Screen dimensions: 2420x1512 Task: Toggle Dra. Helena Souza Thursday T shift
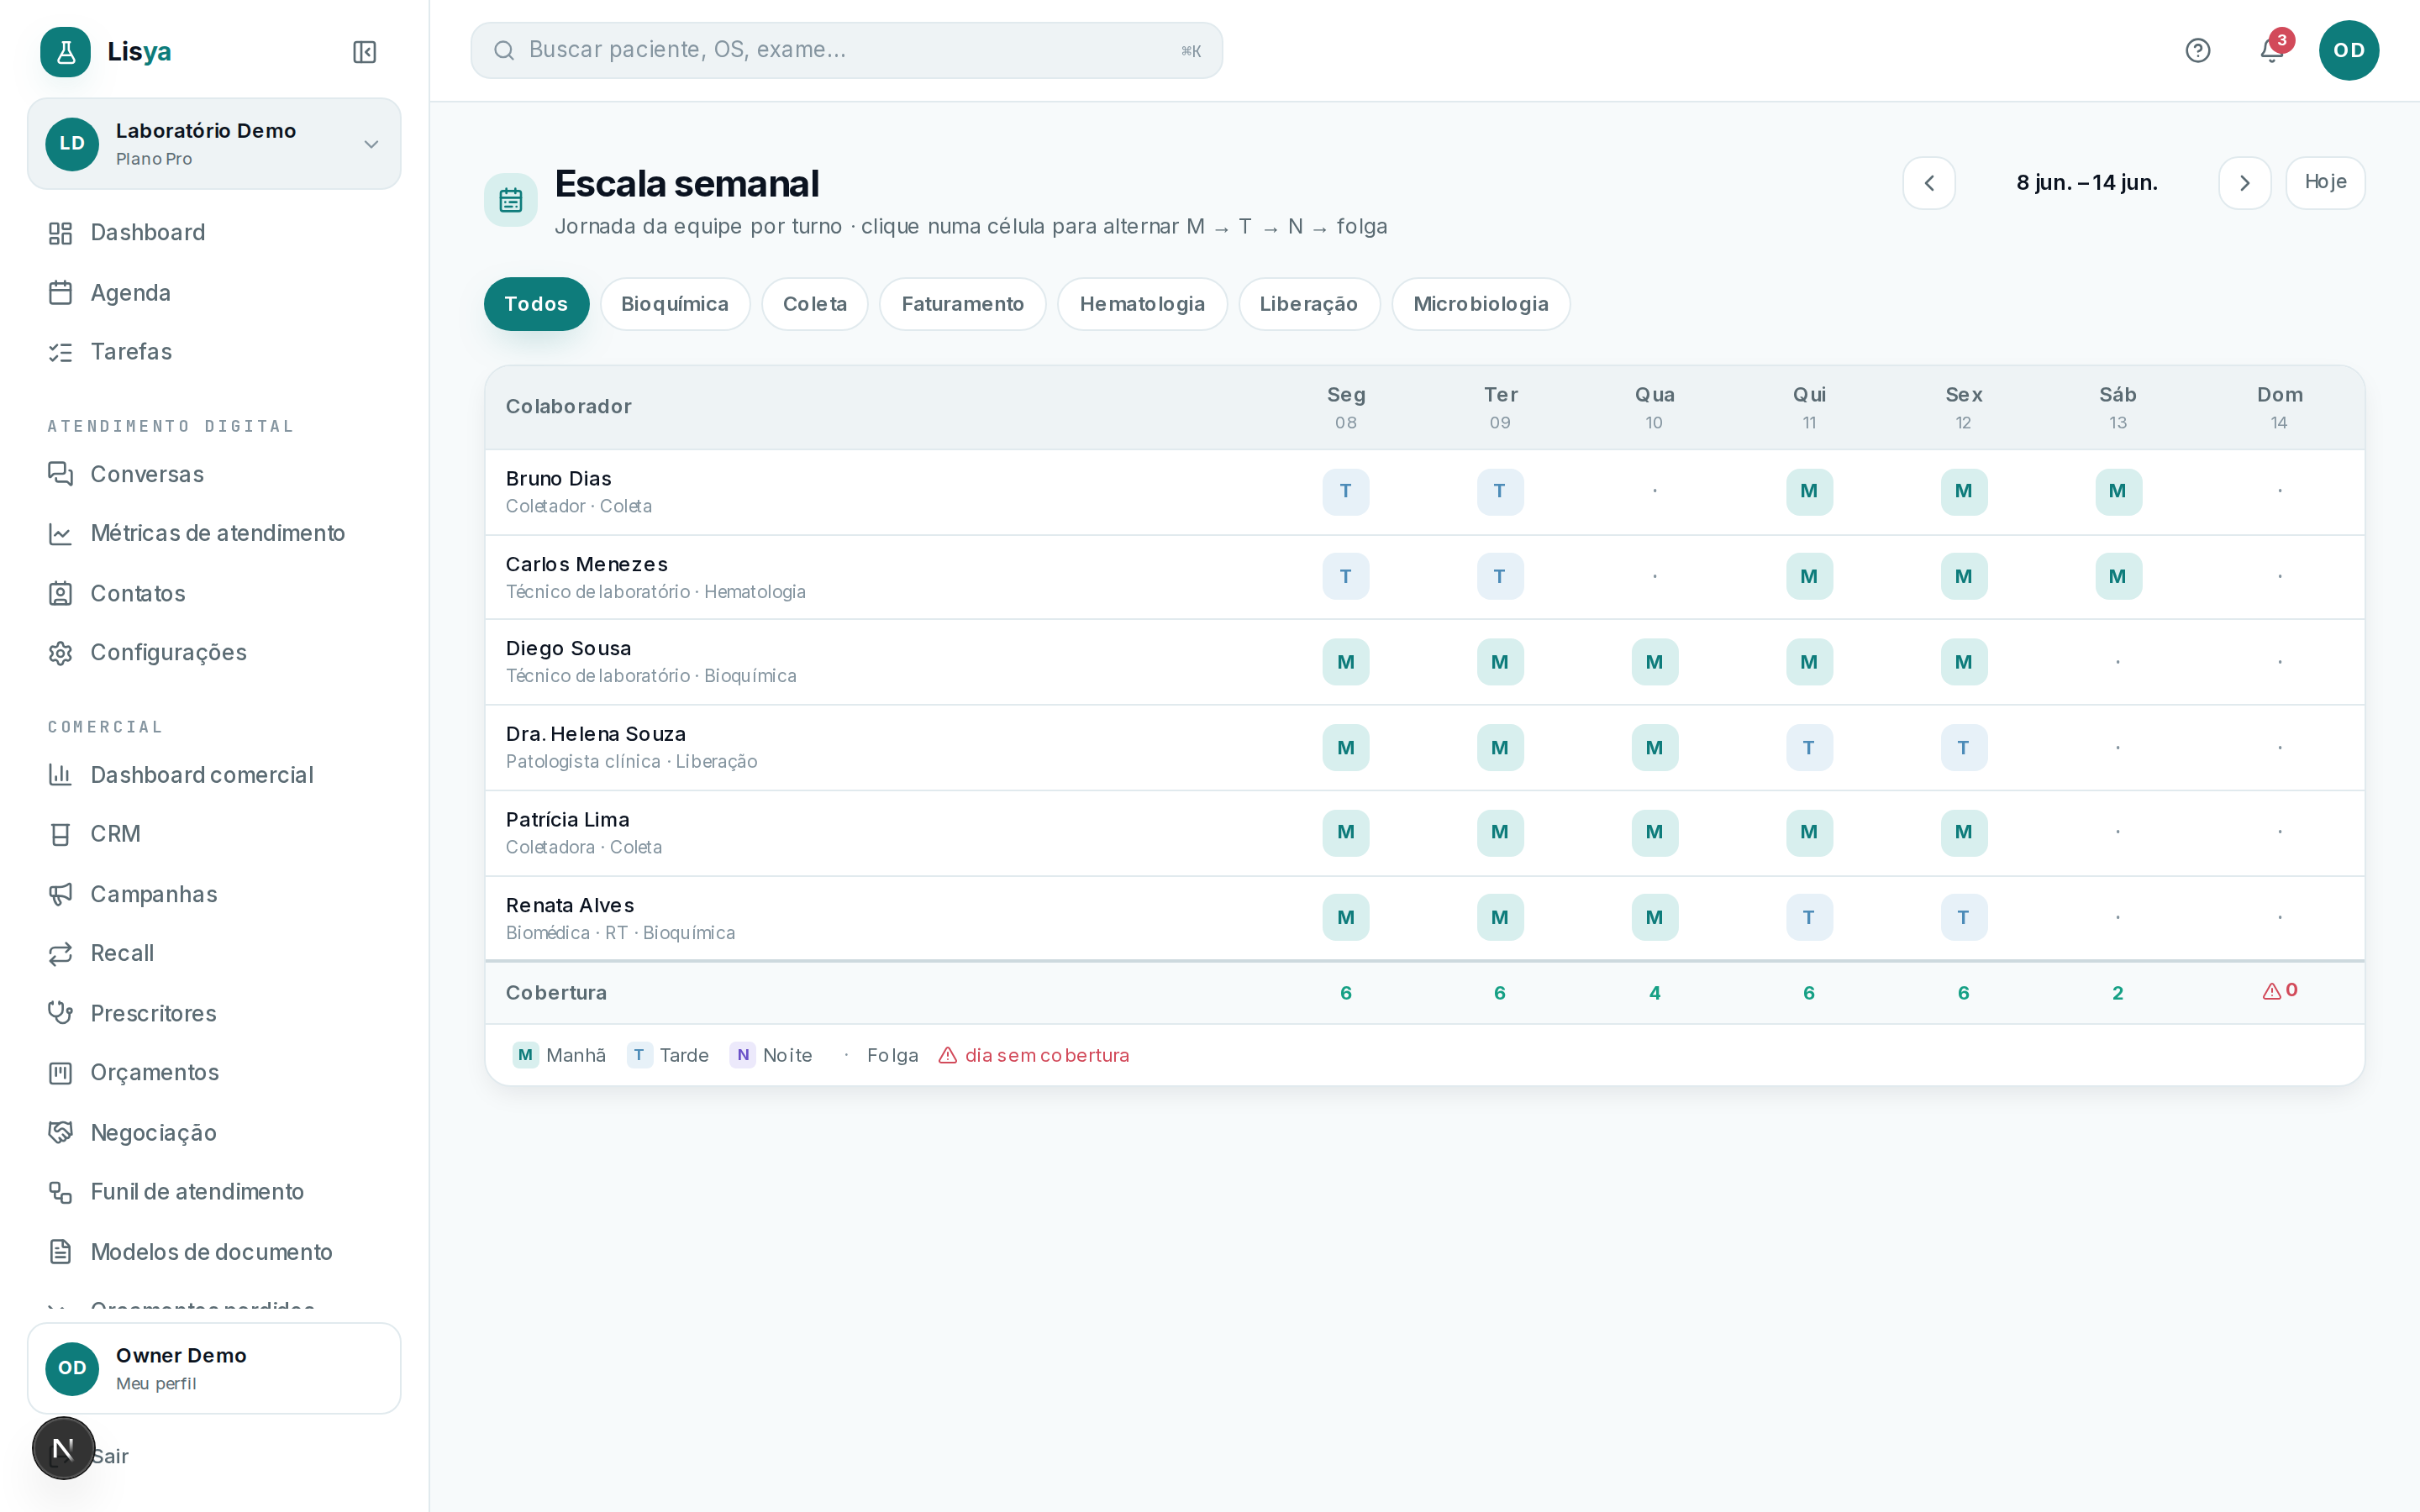(x=1808, y=747)
